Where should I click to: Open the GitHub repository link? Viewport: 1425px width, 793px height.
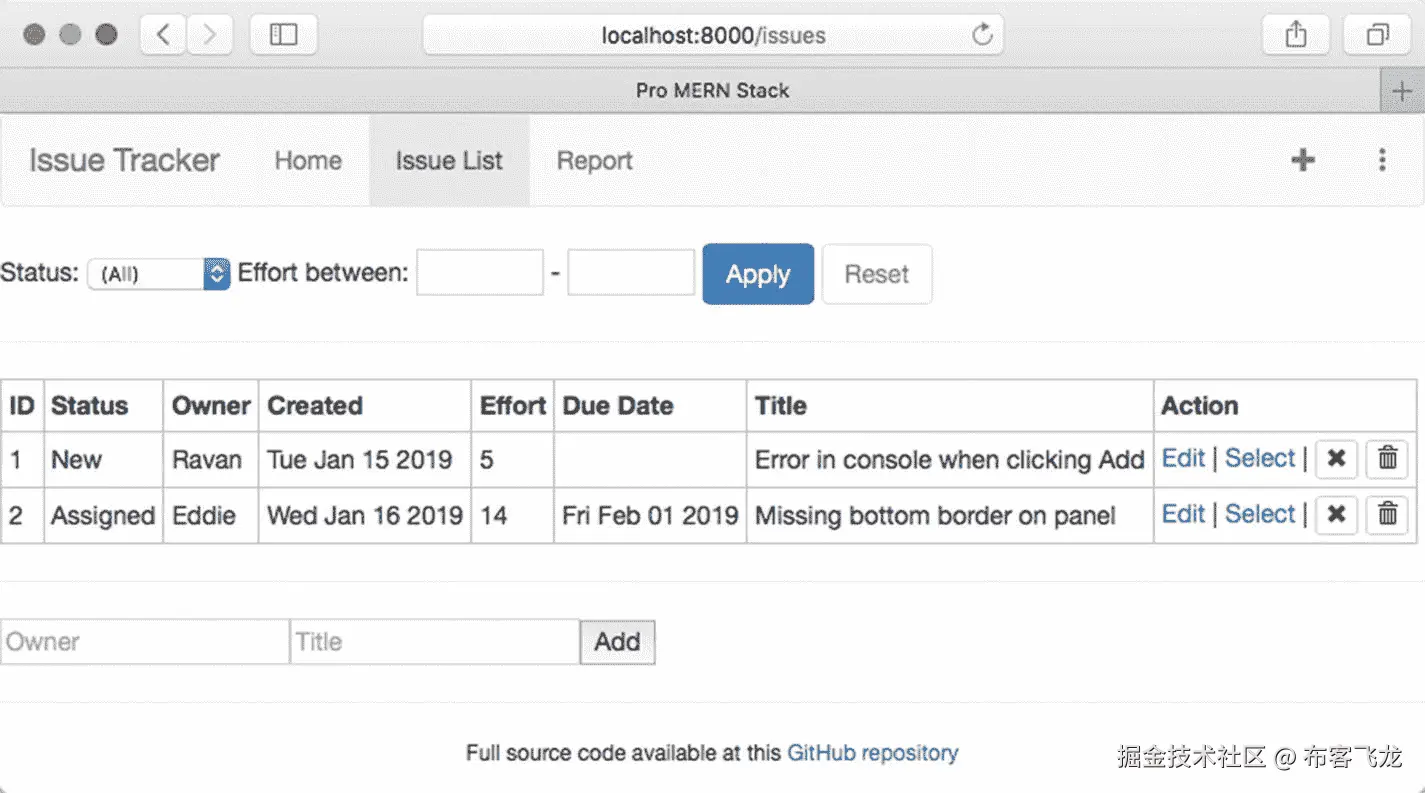(872, 753)
